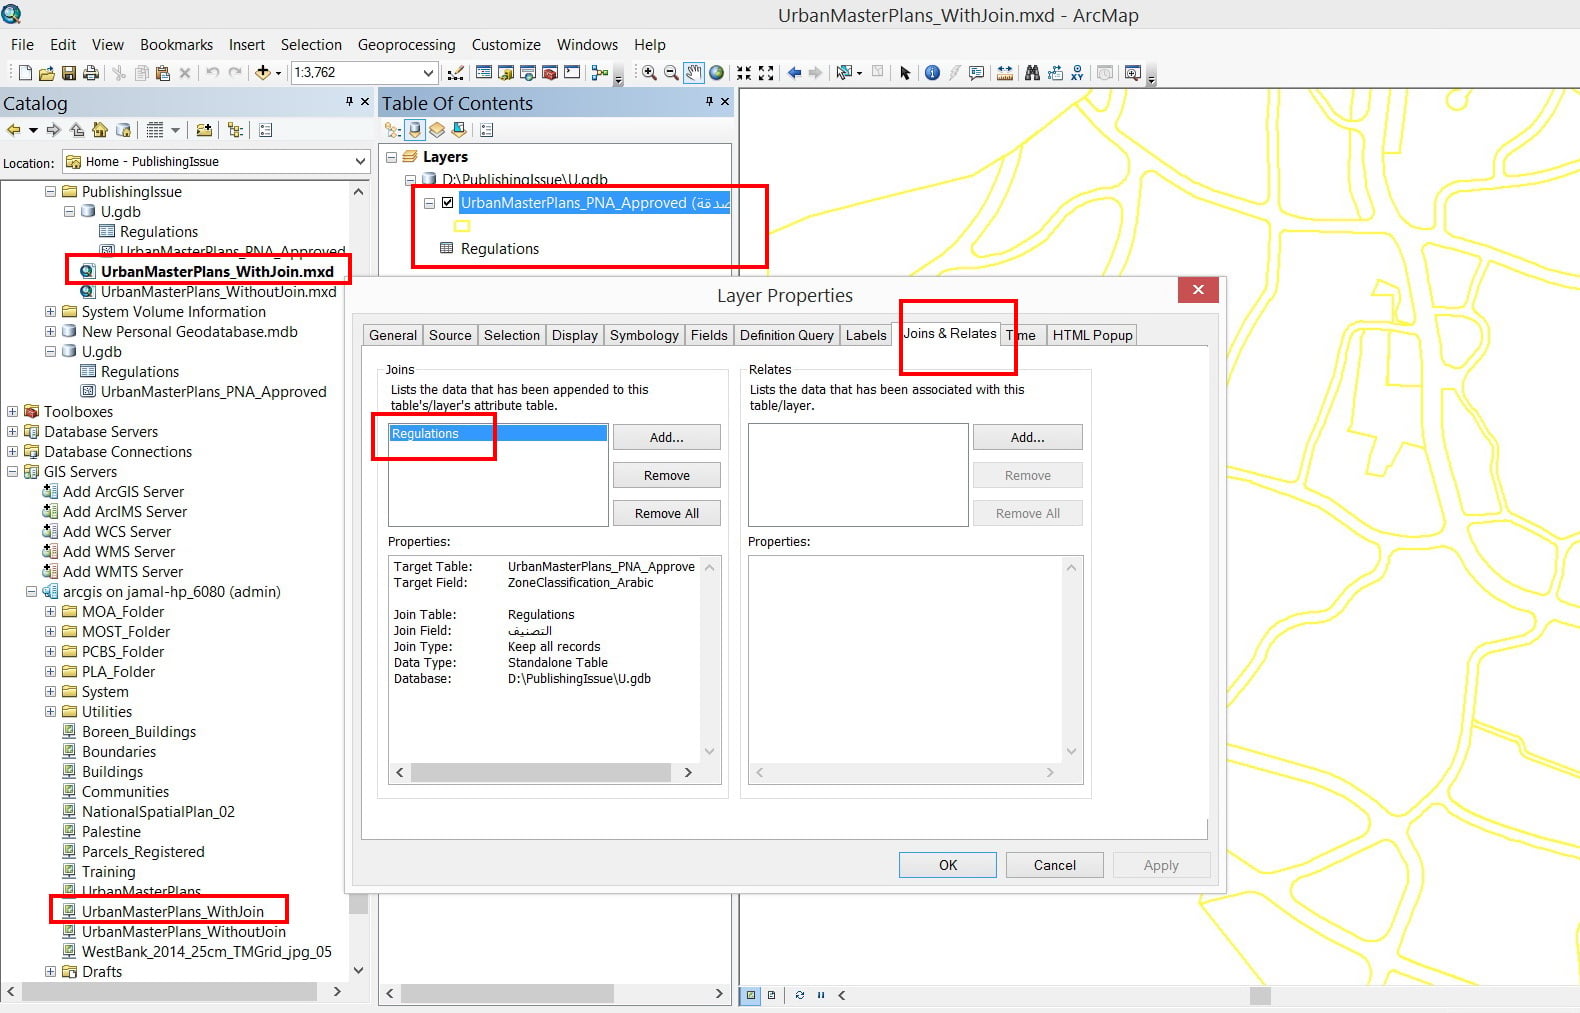Switch to the Definition Query tab

click(787, 335)
